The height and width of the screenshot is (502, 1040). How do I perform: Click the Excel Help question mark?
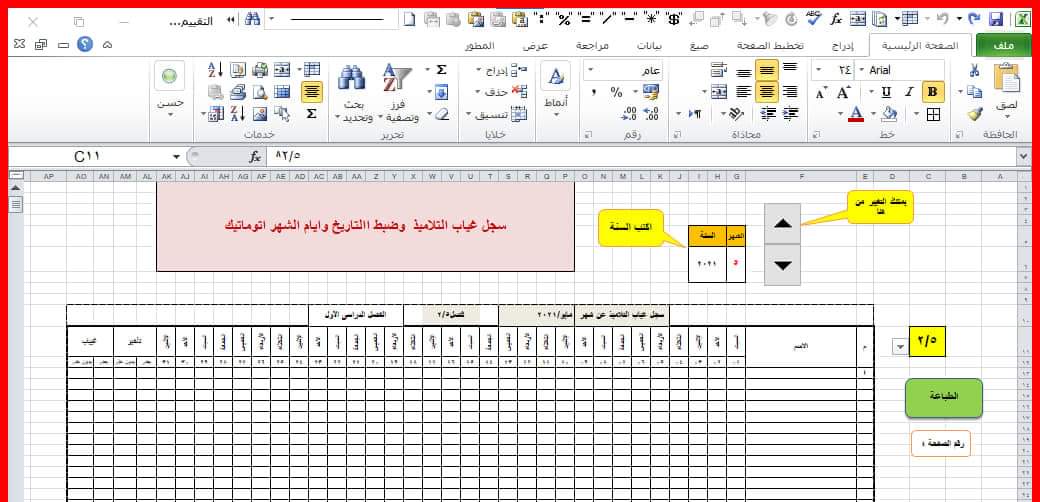(x=85, y=45)
